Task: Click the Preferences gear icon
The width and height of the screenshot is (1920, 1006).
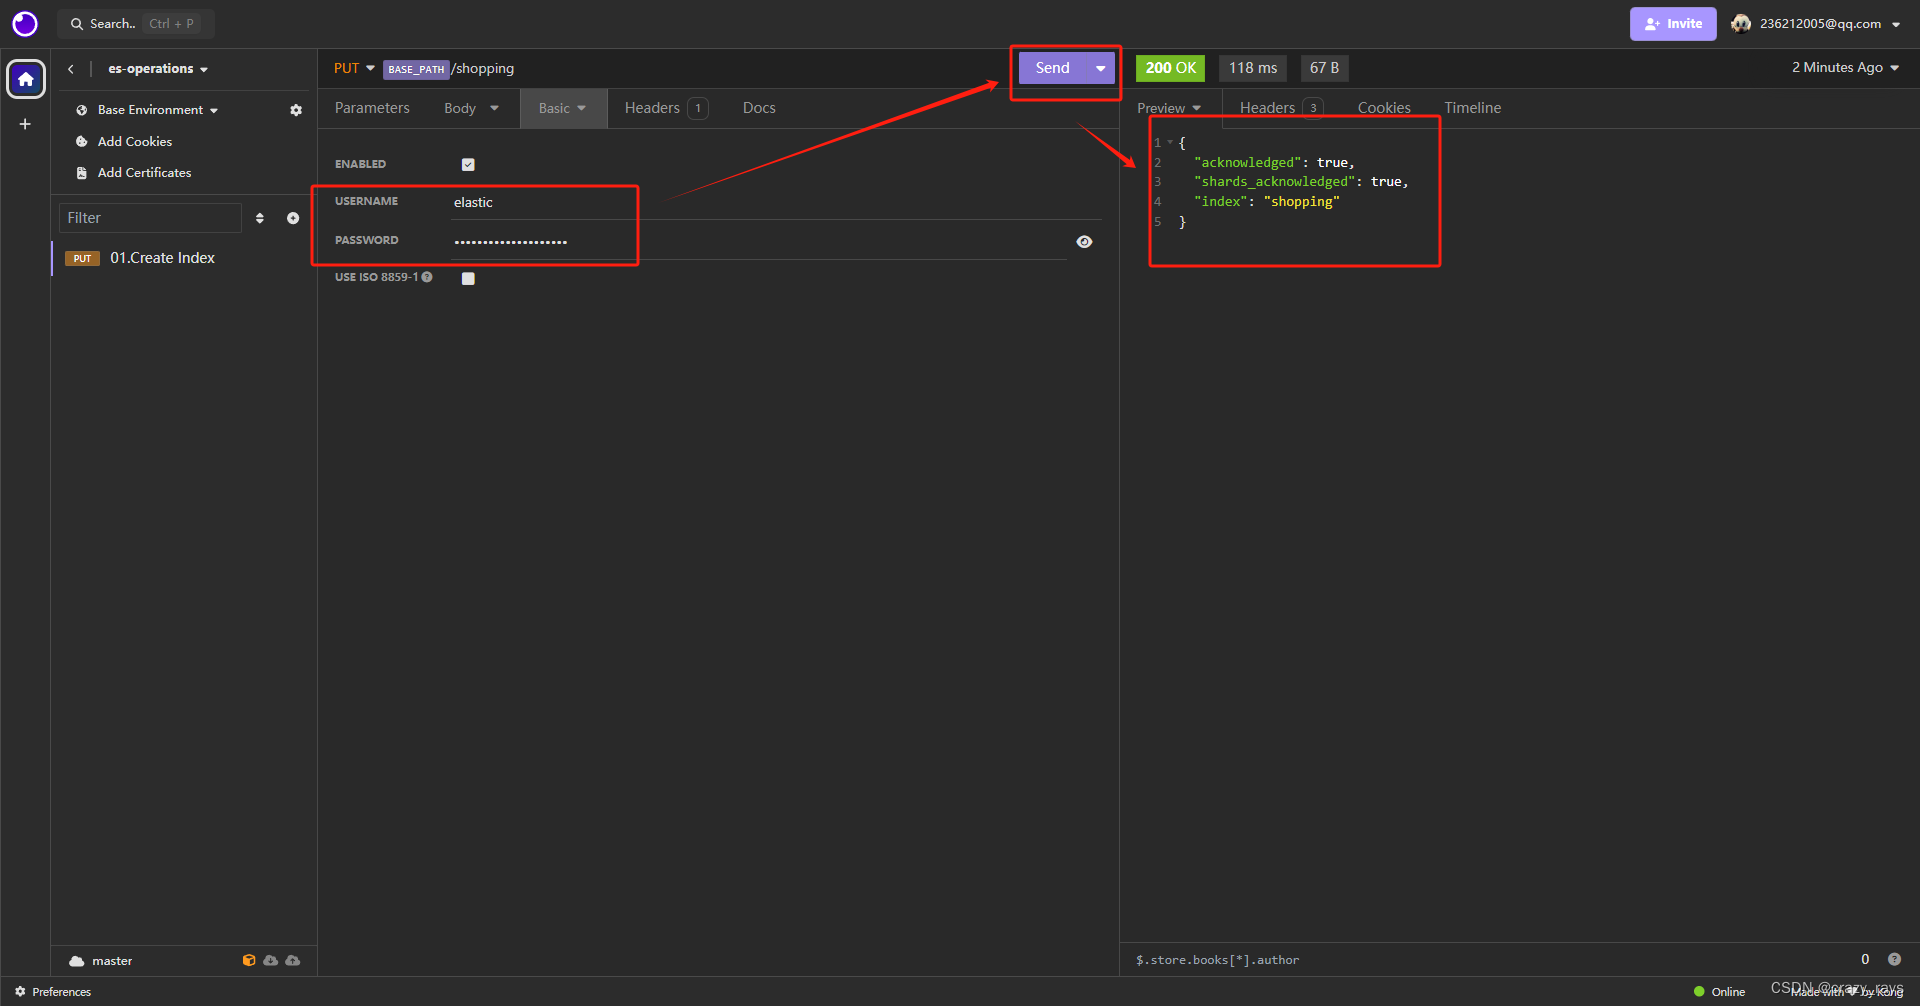Action: click(20, 992)
